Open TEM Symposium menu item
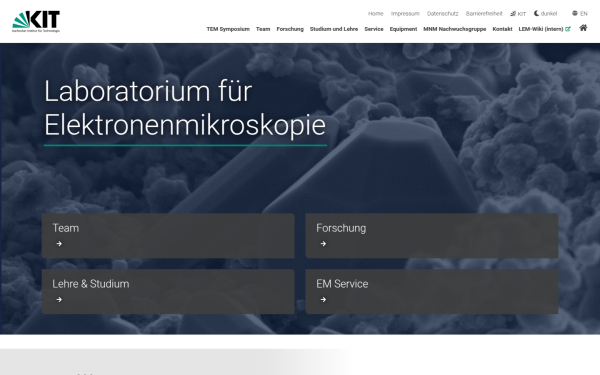The width and height of the screenshot is (600, 375). 228,29
